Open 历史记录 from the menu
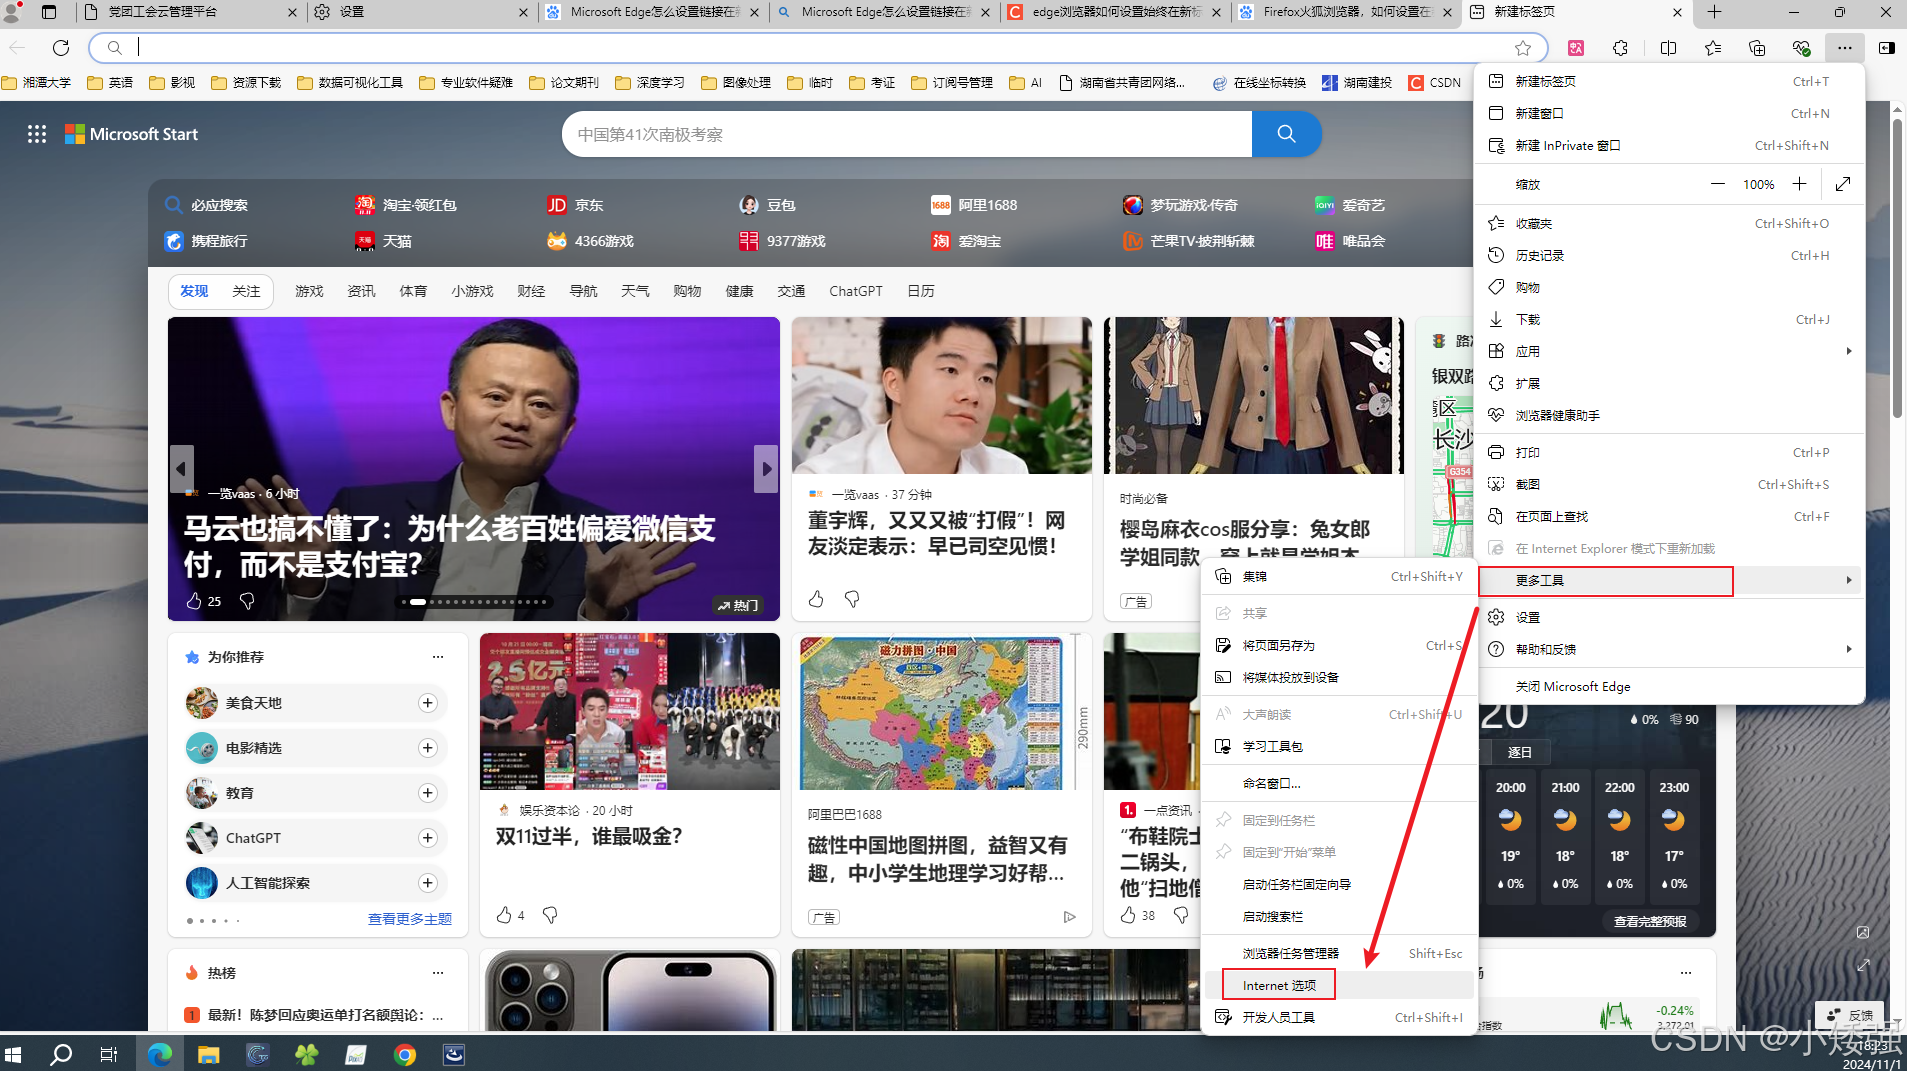This screenshot has height=1071, width=1907. click(1669, 255)
